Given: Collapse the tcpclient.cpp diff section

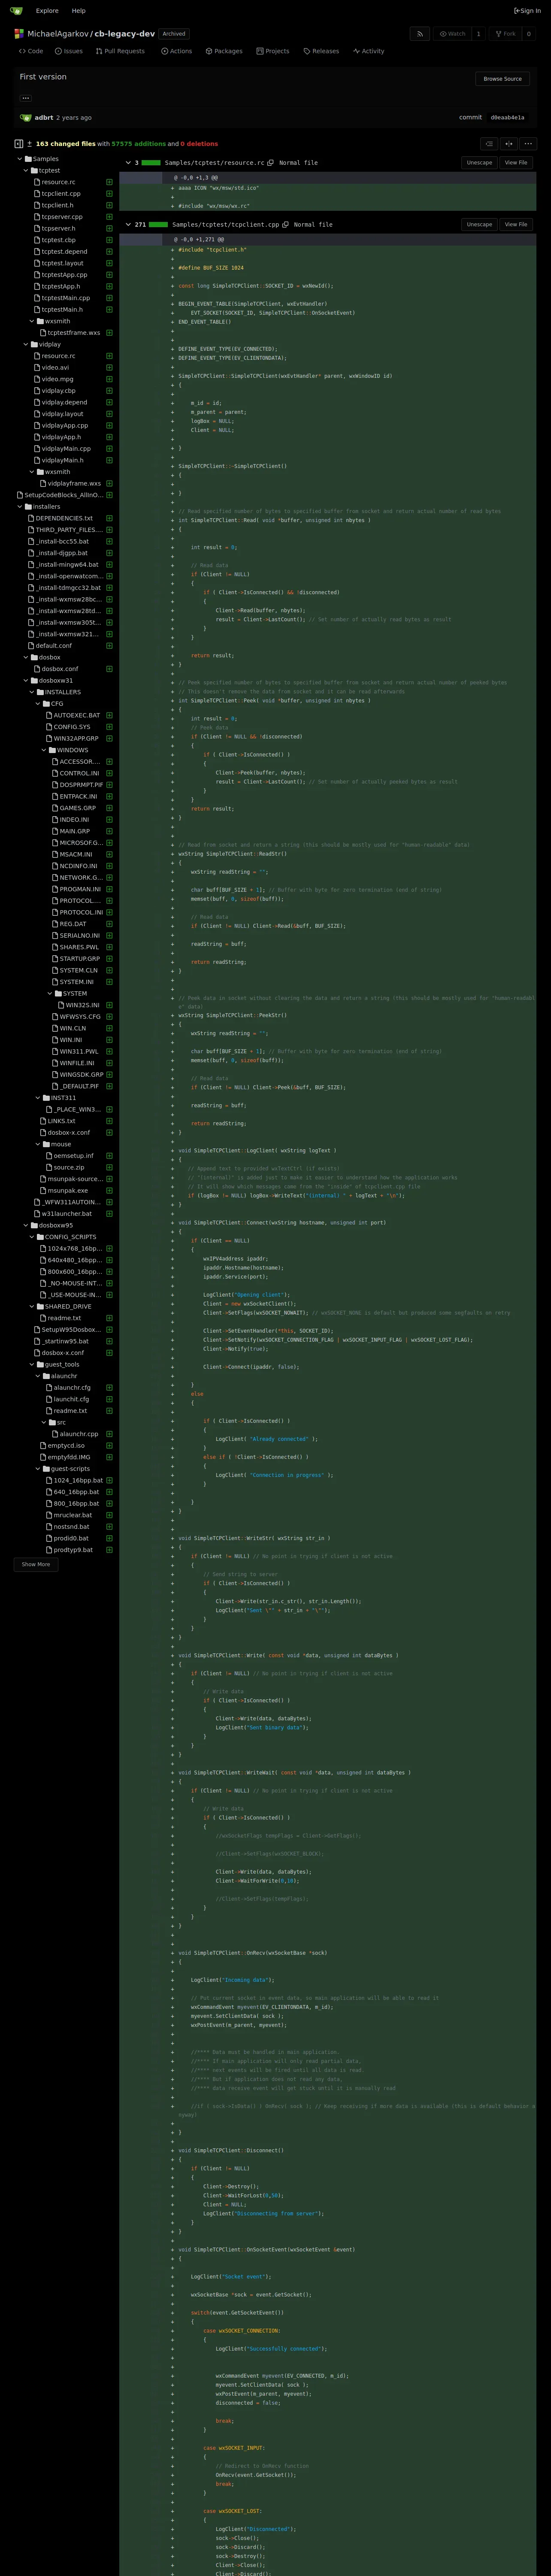Looking at the screenshot, I should tap(128, 225).
